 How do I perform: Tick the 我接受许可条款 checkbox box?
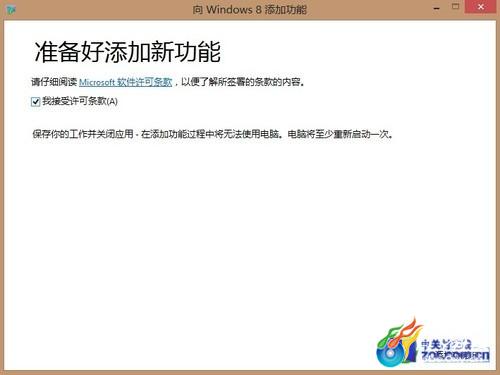click(x=36, y=102)
